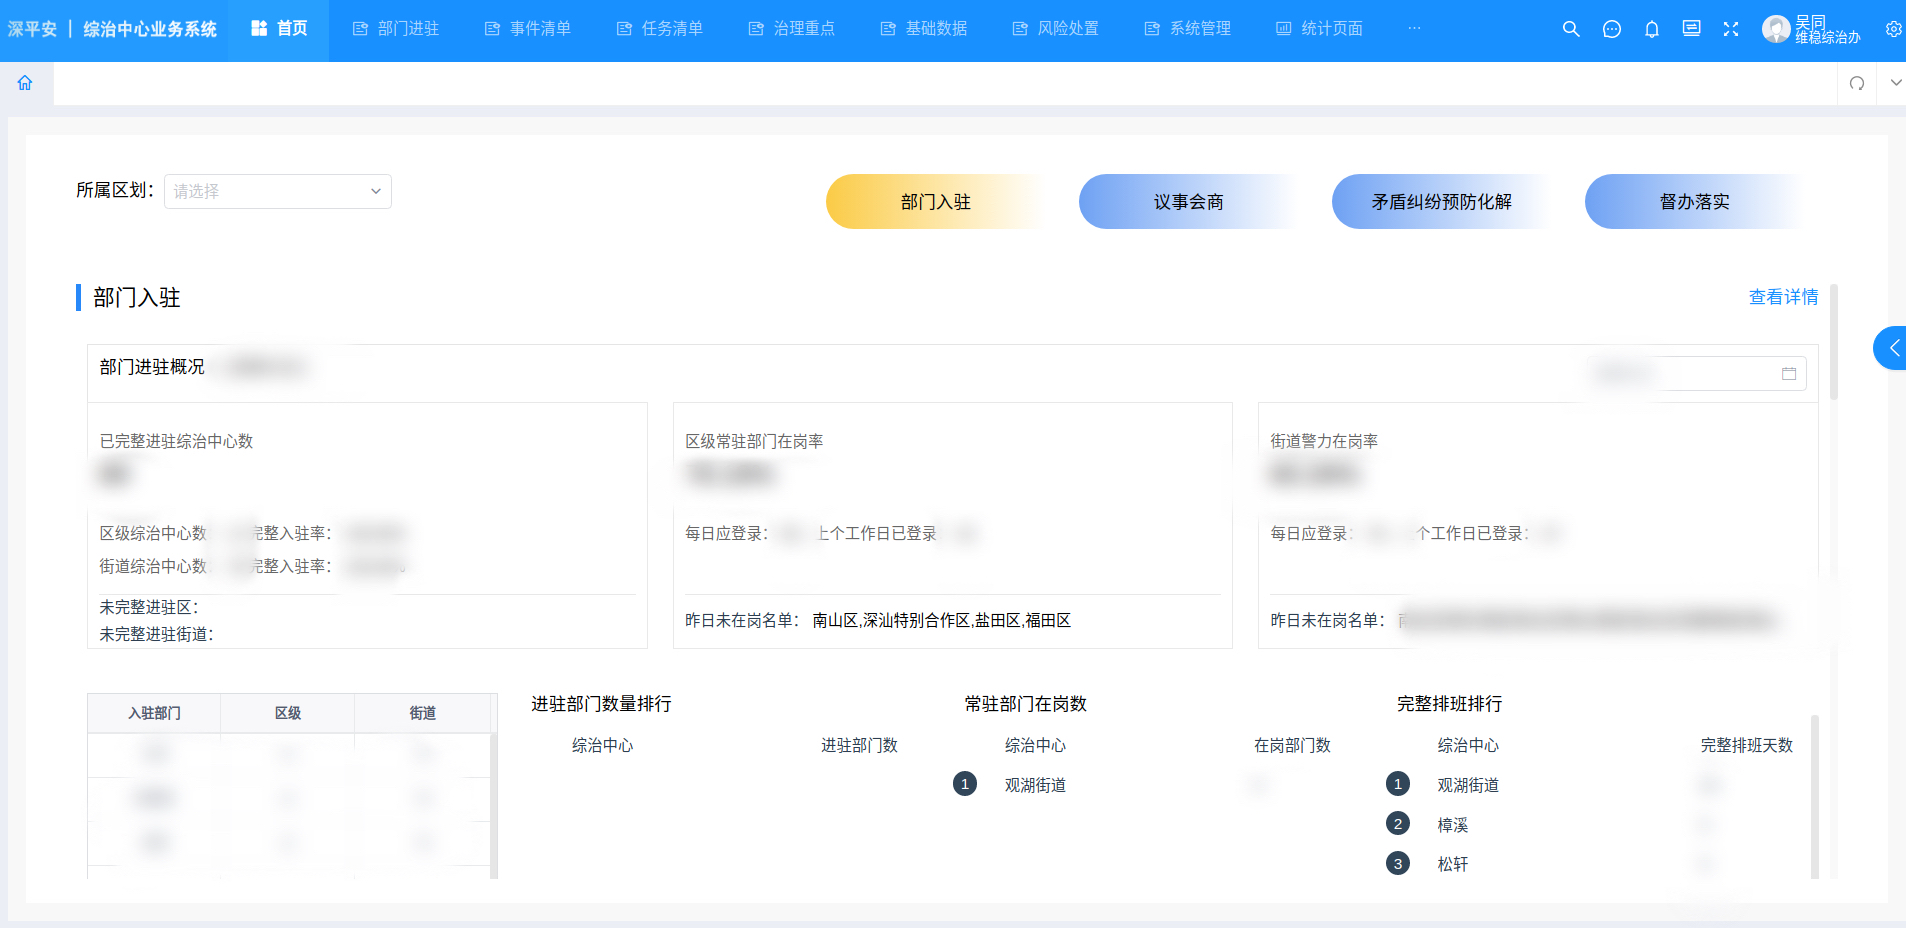Image resolution: width=1906 pixels, height=928 pixels.
Task: Refresh the page using the refresh icon
Action: click(x=1858, y=84)
